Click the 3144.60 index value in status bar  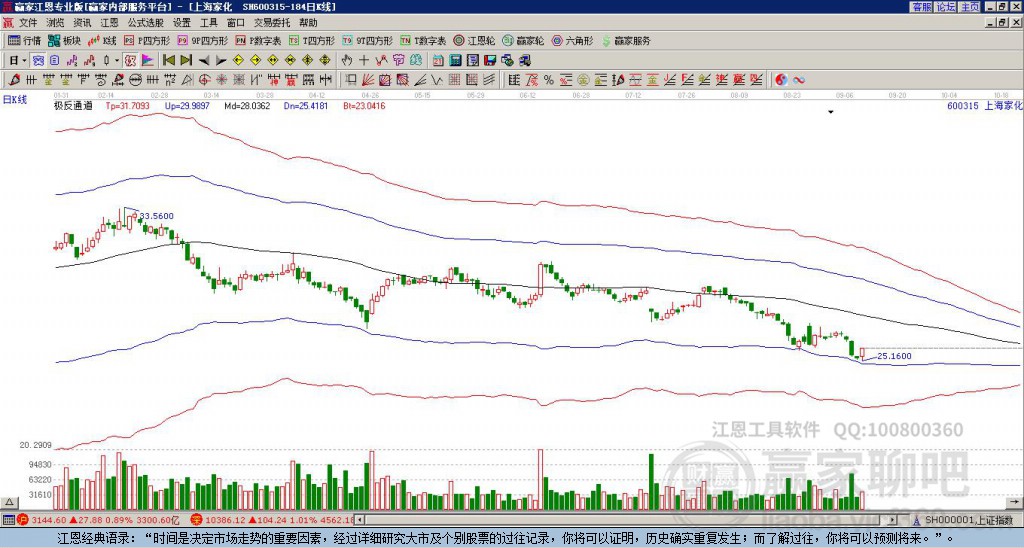(x=50, y=520)
